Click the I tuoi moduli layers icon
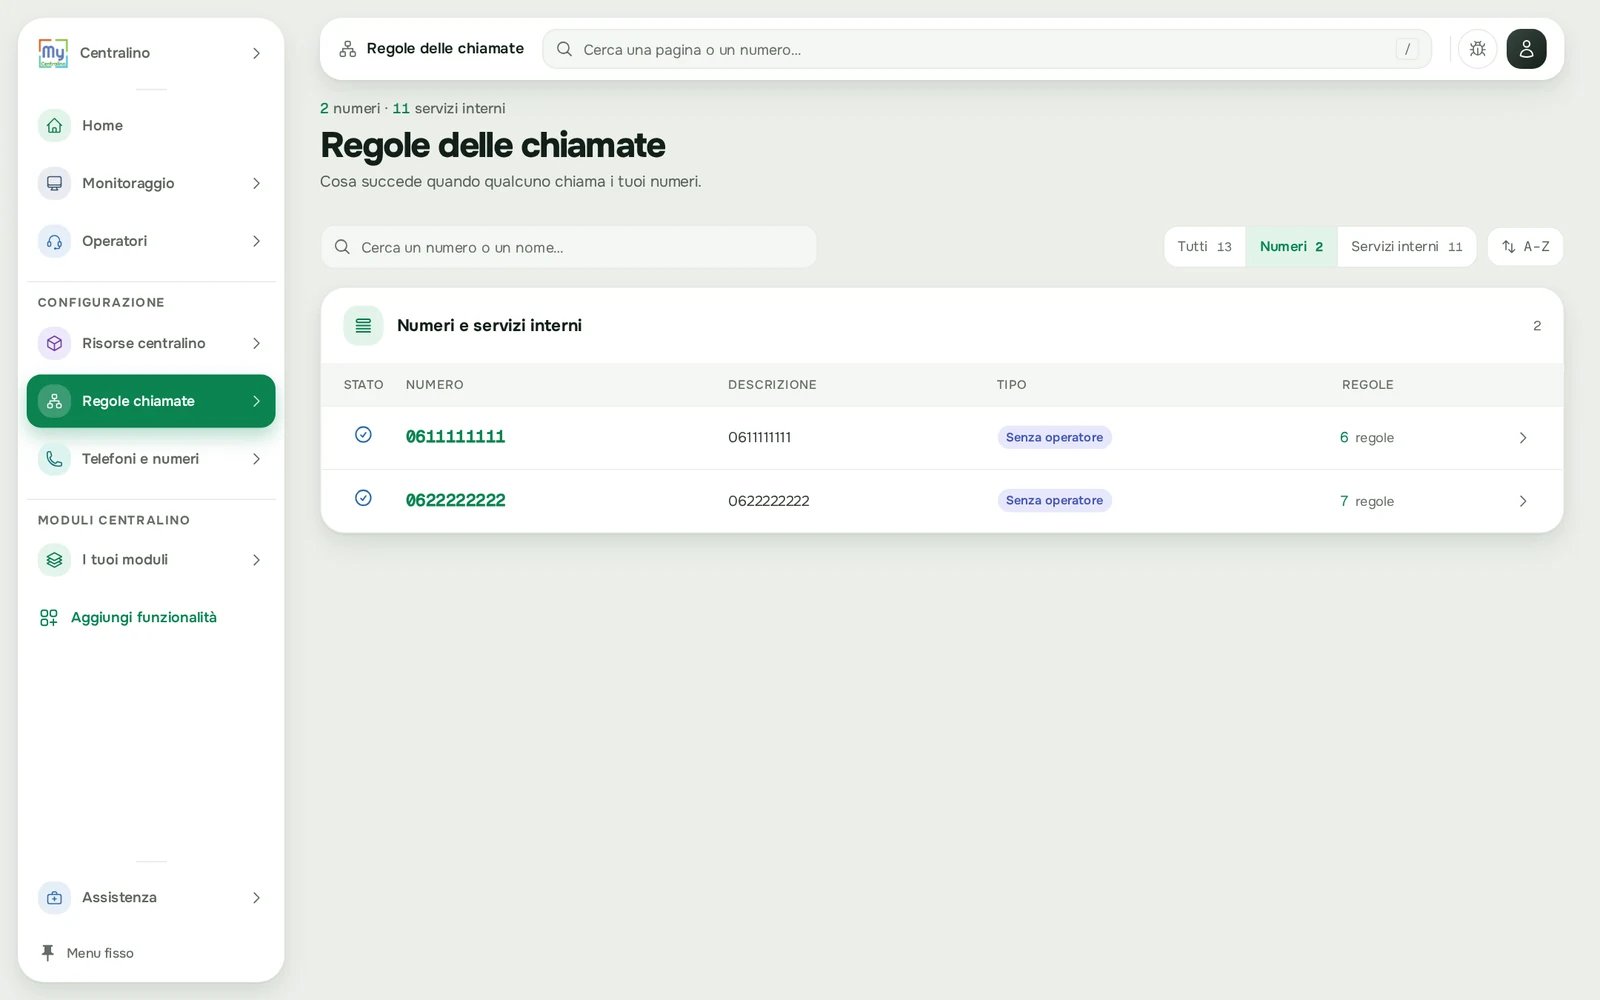This screenshot has width=1600, height=1000. pyautogui.click(x=54, y=560)
